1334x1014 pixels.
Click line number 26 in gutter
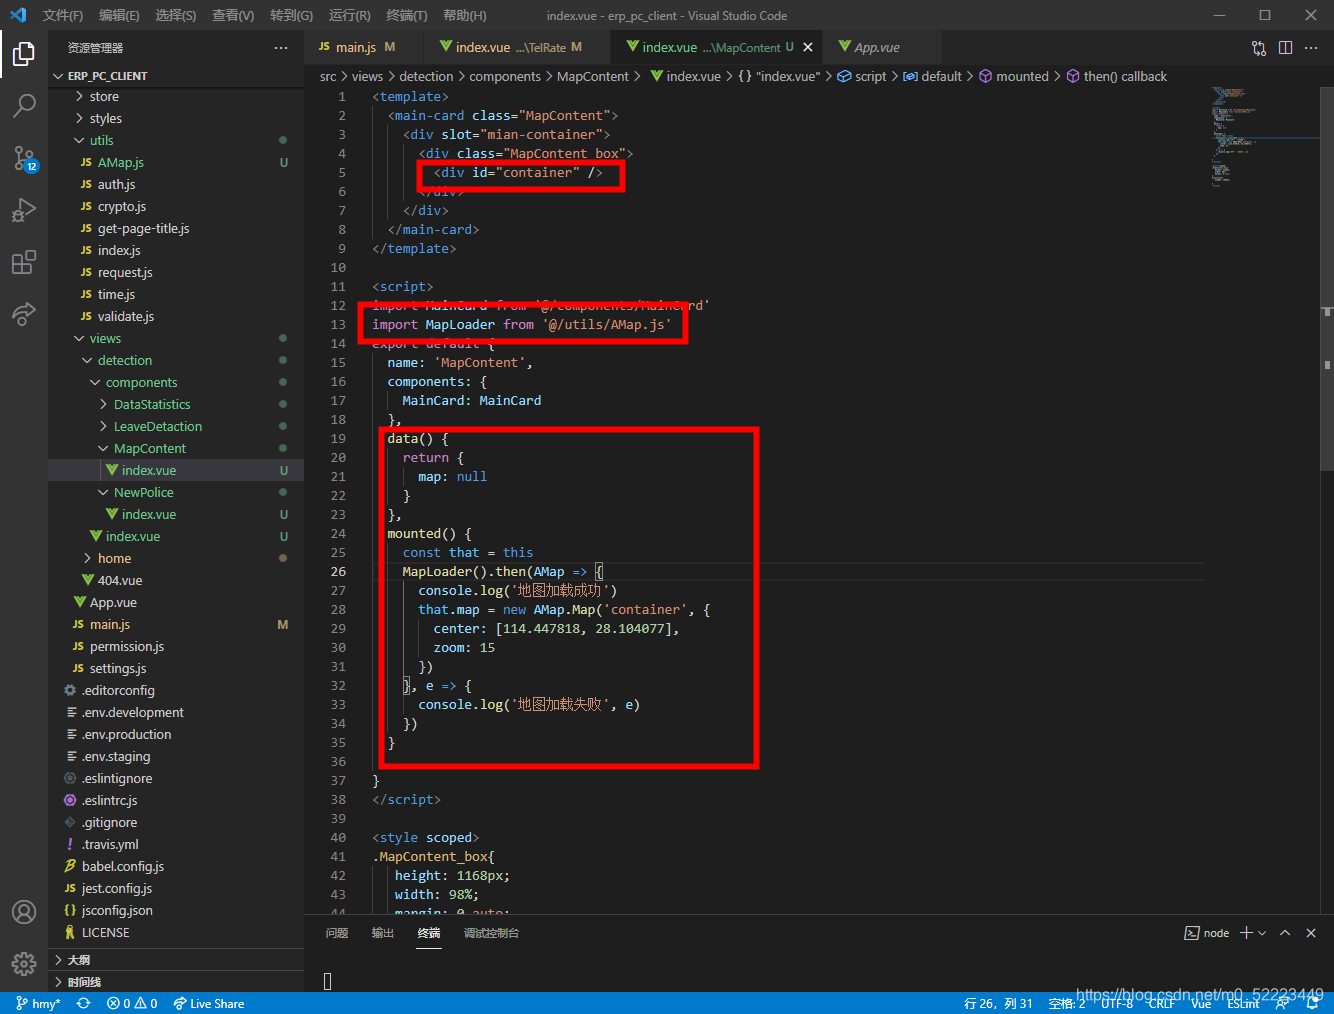coord(338,572)
